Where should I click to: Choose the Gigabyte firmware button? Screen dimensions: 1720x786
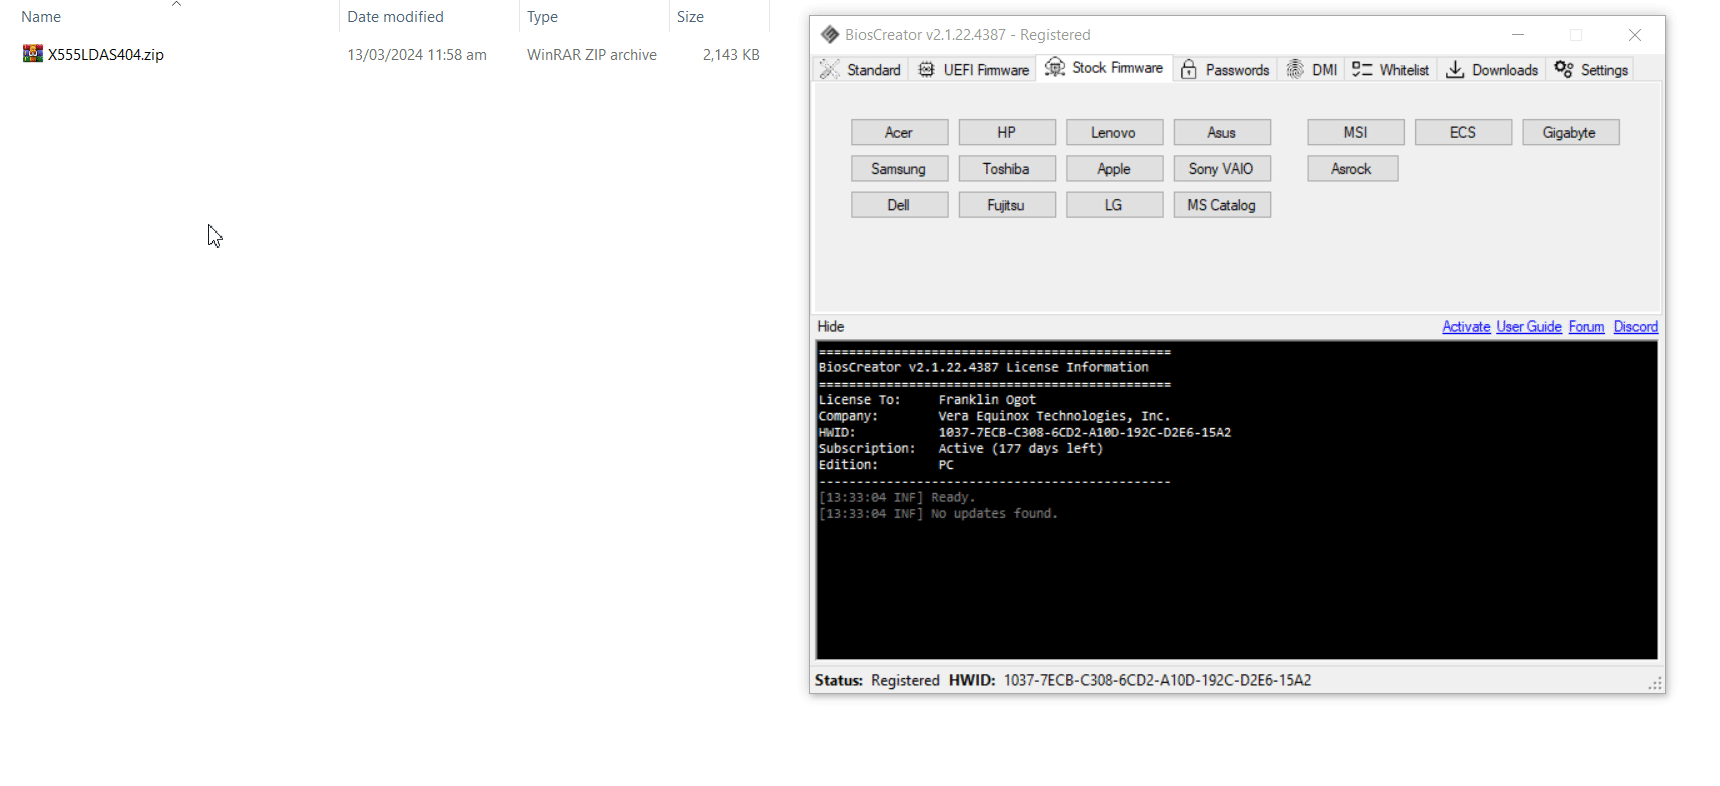(1570, 132)
